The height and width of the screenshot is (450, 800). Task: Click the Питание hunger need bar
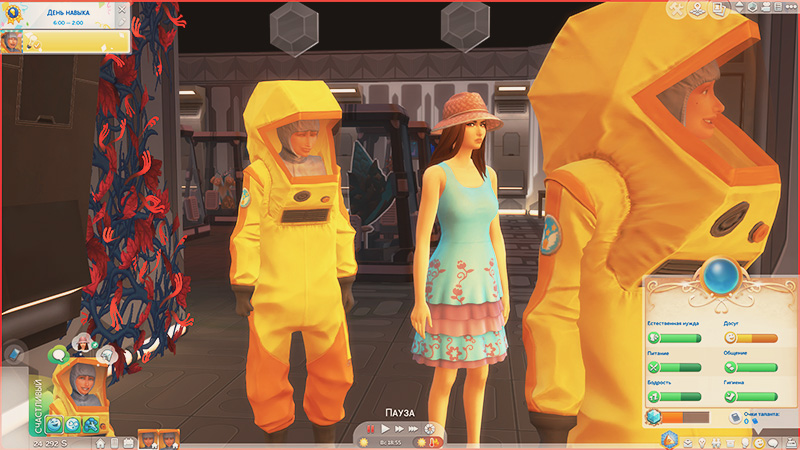pos(674,367)
